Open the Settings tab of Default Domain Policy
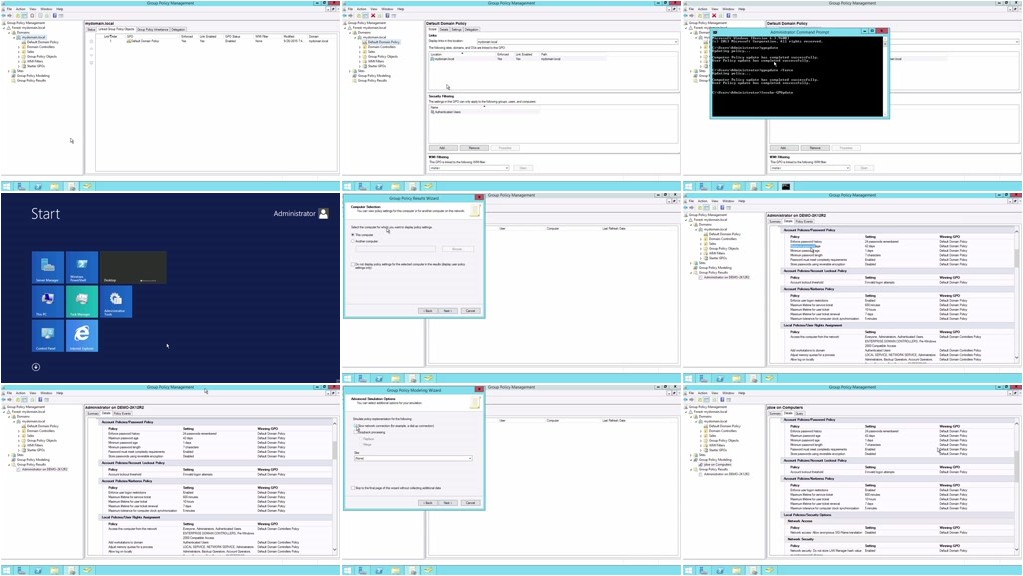The height and width of the screenshot is (576, 1023). tap(457, 29)
